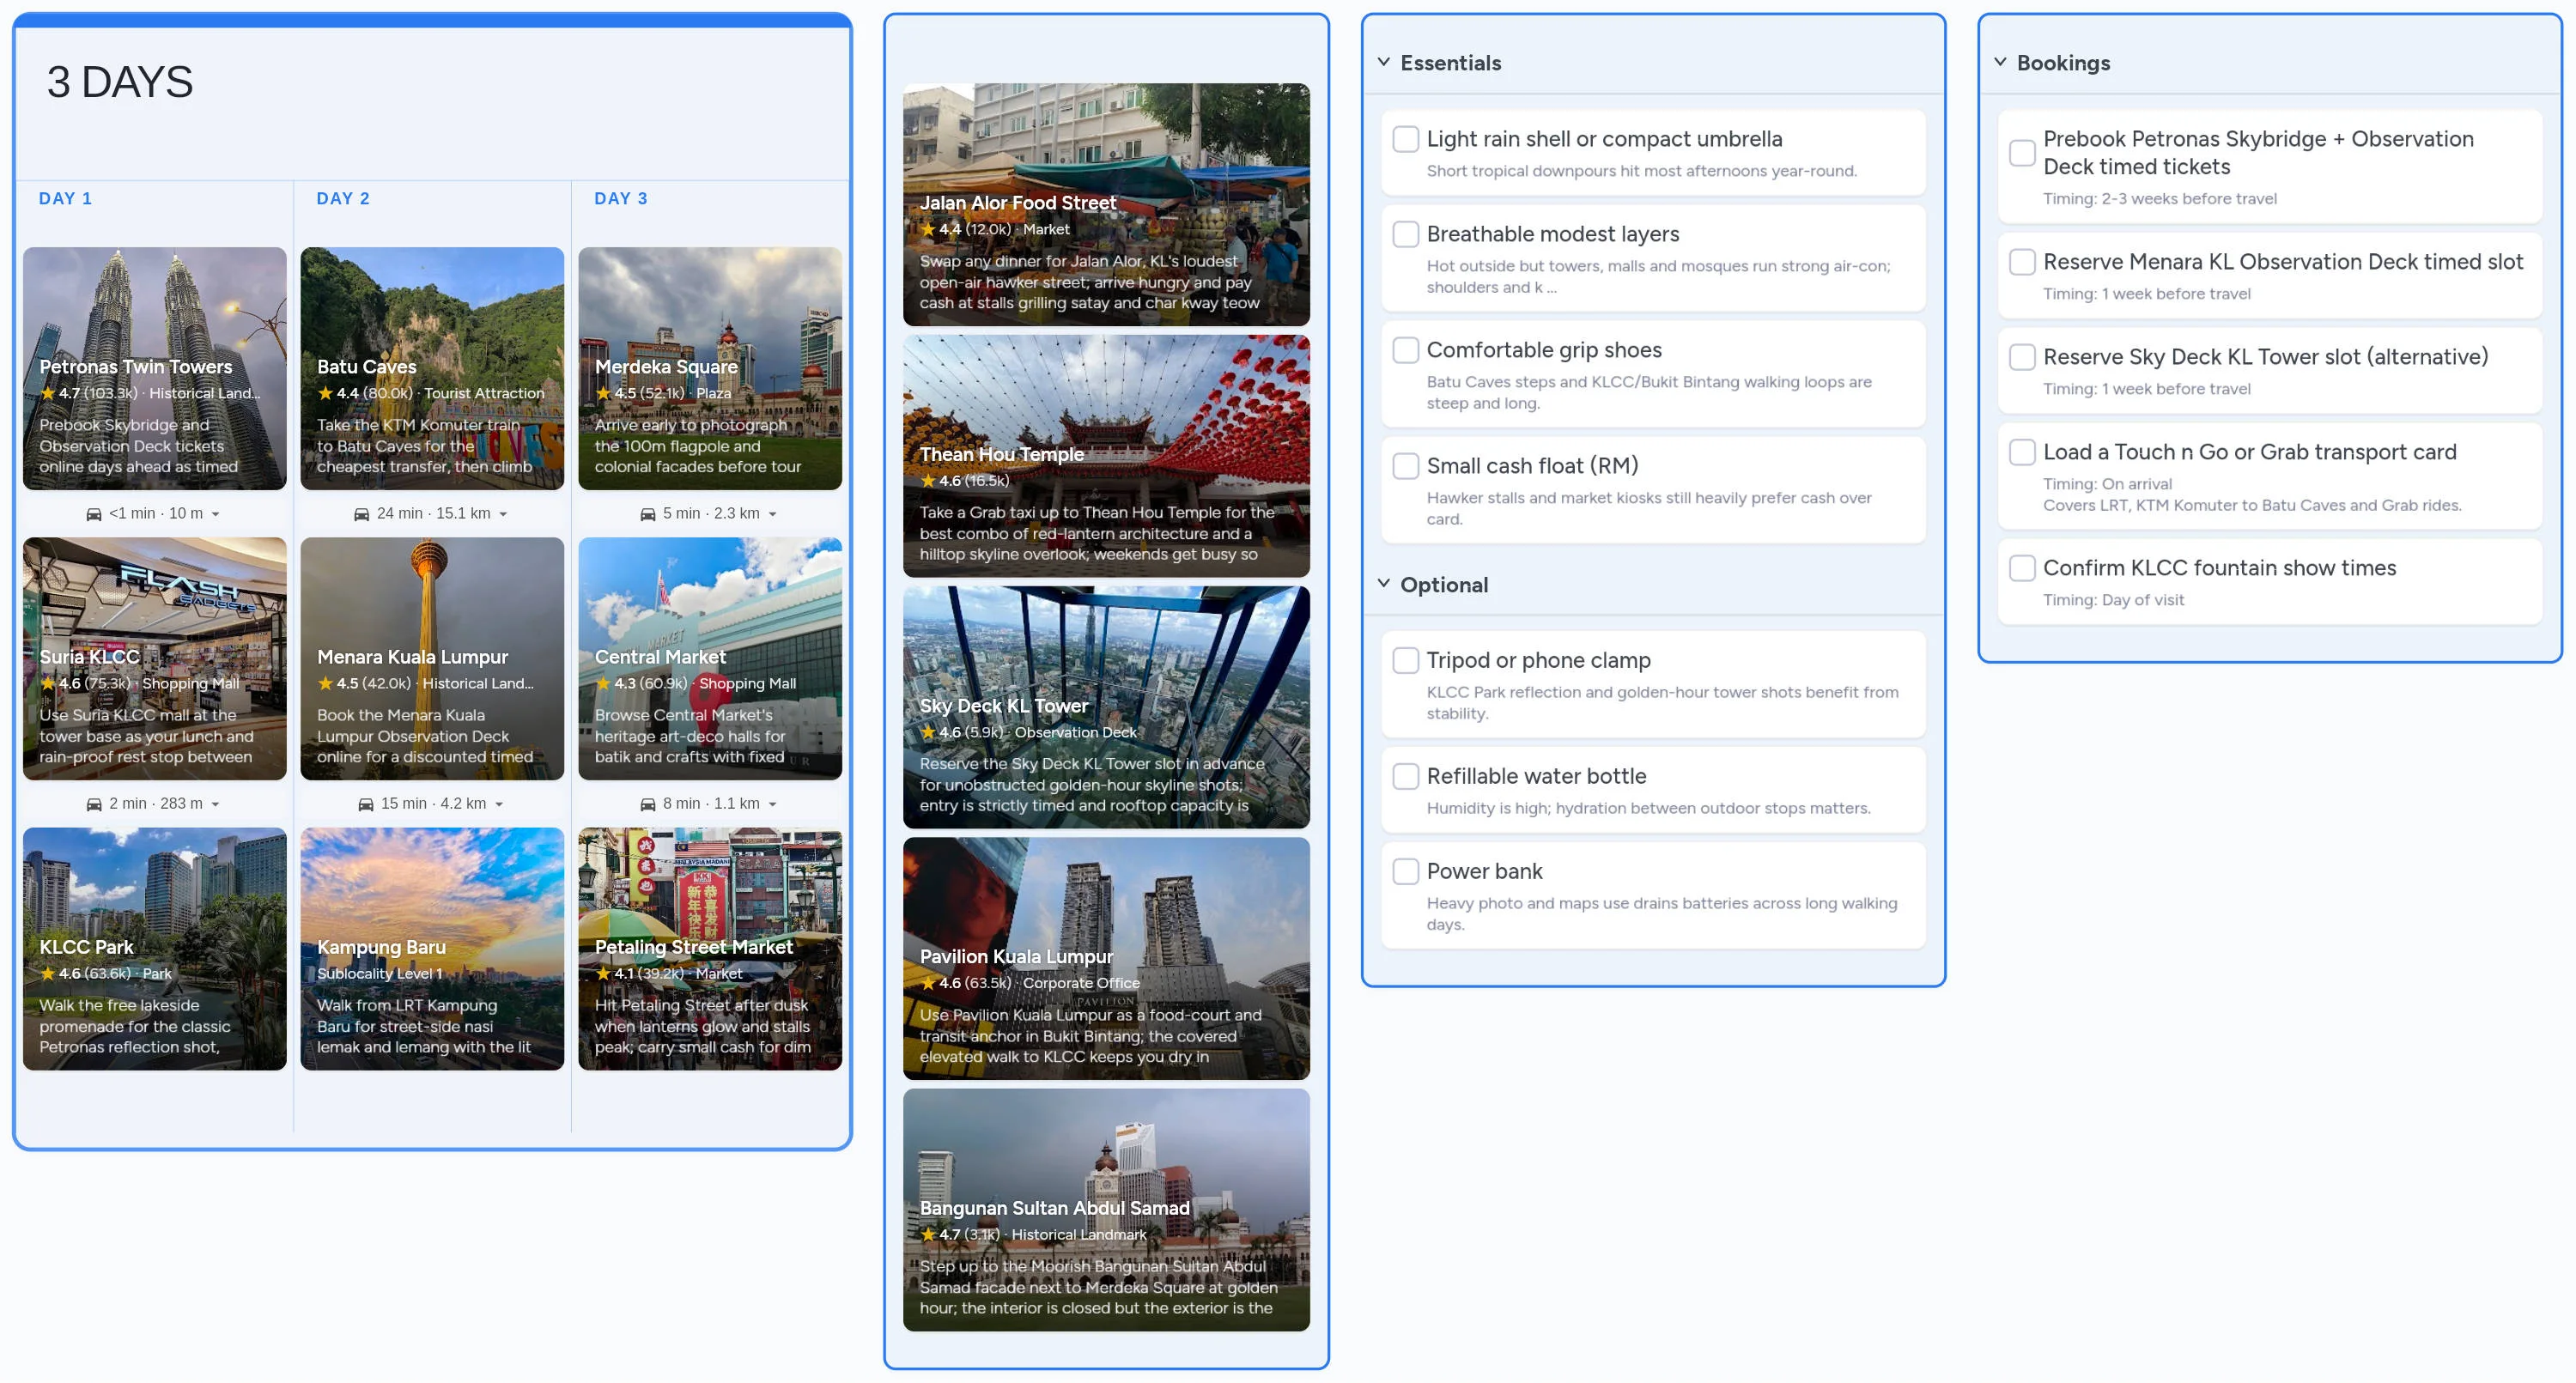This screenshot has height=1383, width=2576.
Task: Open the Merdeka Square card
Action: [710, 369]
